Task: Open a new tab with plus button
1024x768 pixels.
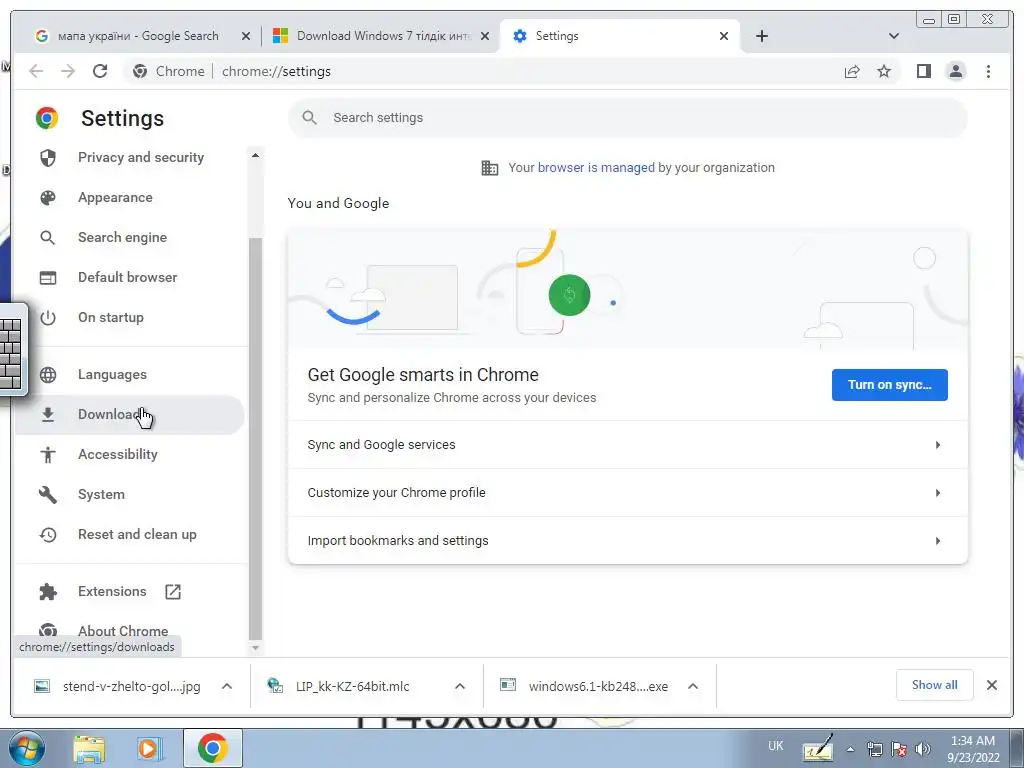Action: pos(761,36)
